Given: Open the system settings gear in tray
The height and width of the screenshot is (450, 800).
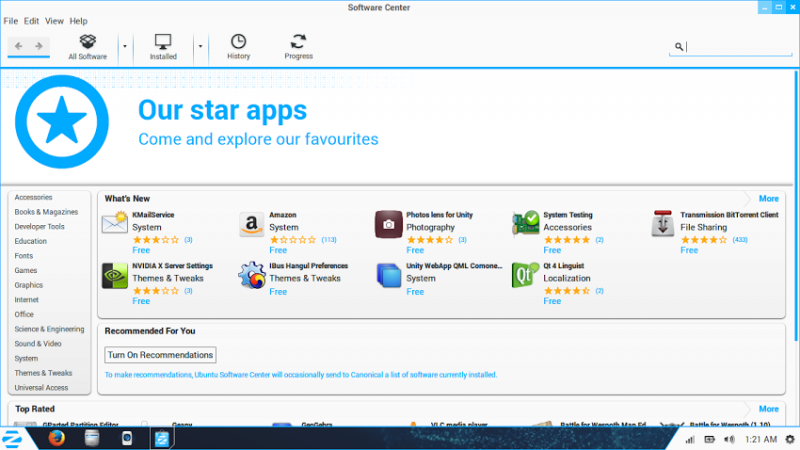Looking at the screenshot, I should (x=790, y=439).
